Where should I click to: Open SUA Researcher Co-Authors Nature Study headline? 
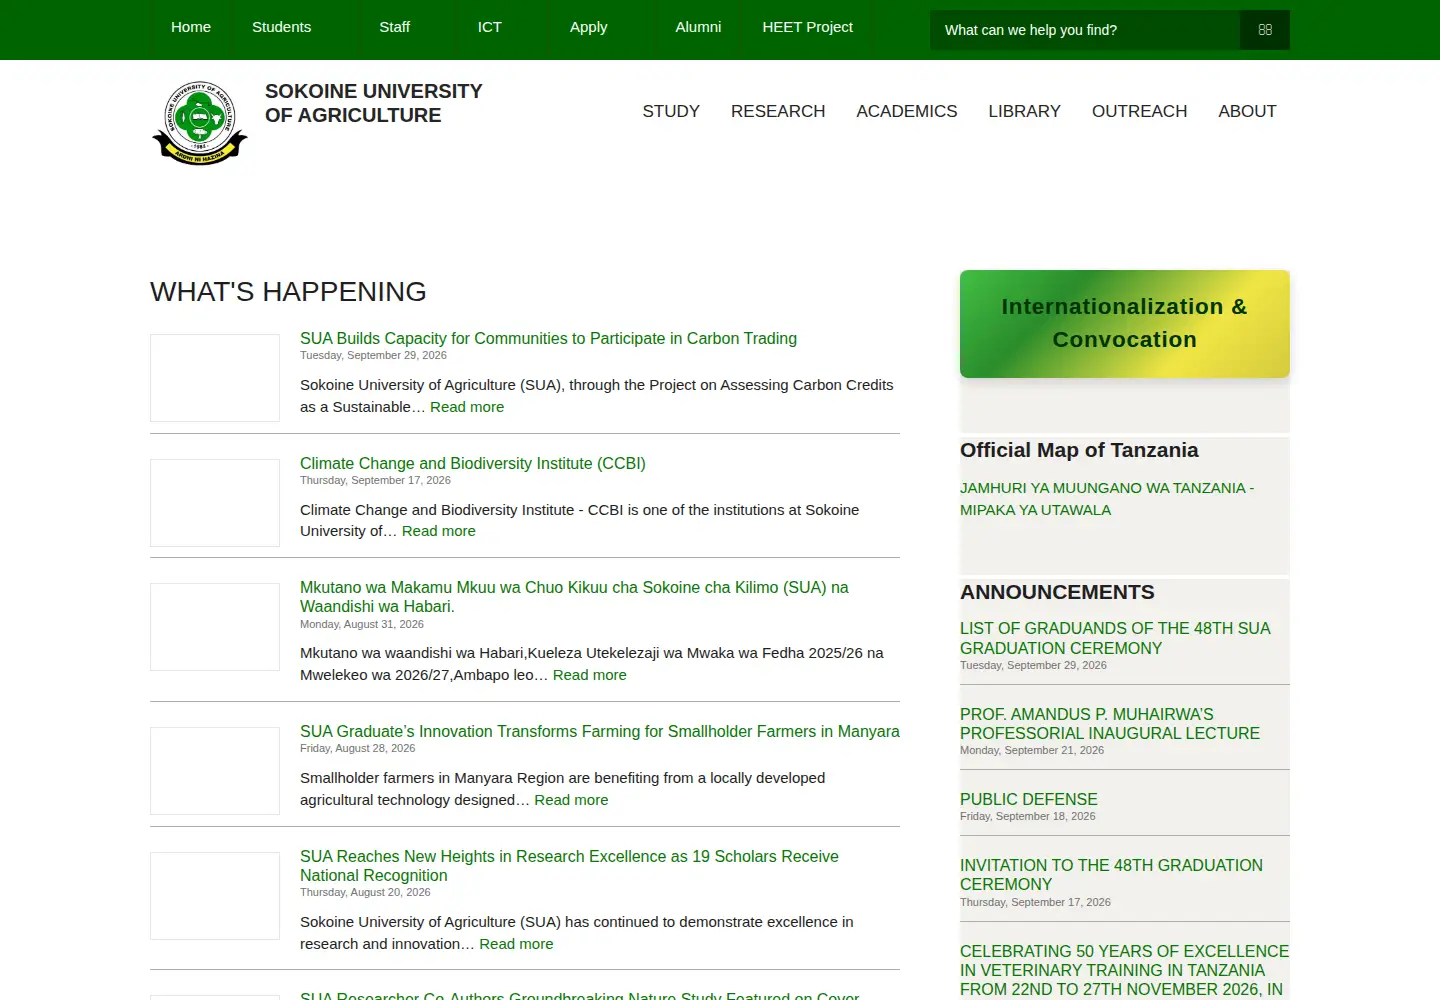[x=579, y=995]
